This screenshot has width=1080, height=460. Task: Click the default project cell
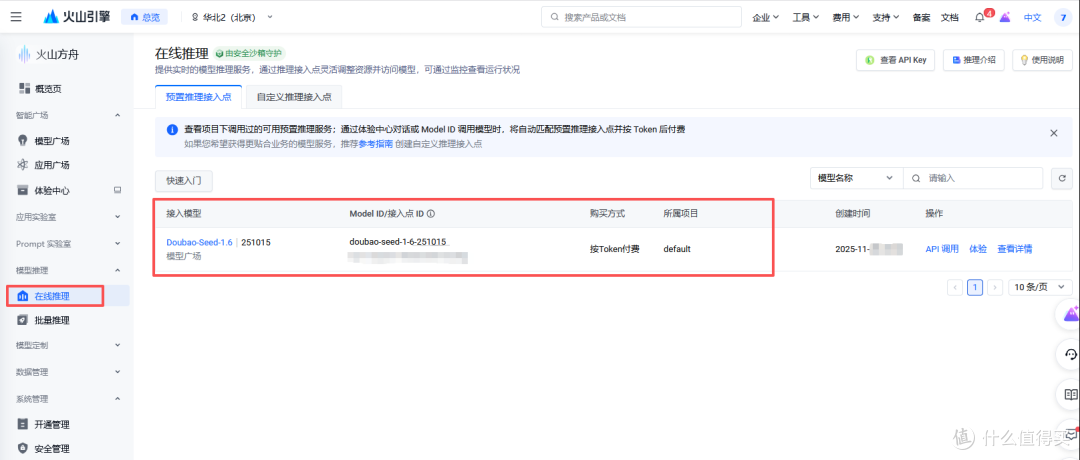tap(676, 249)
